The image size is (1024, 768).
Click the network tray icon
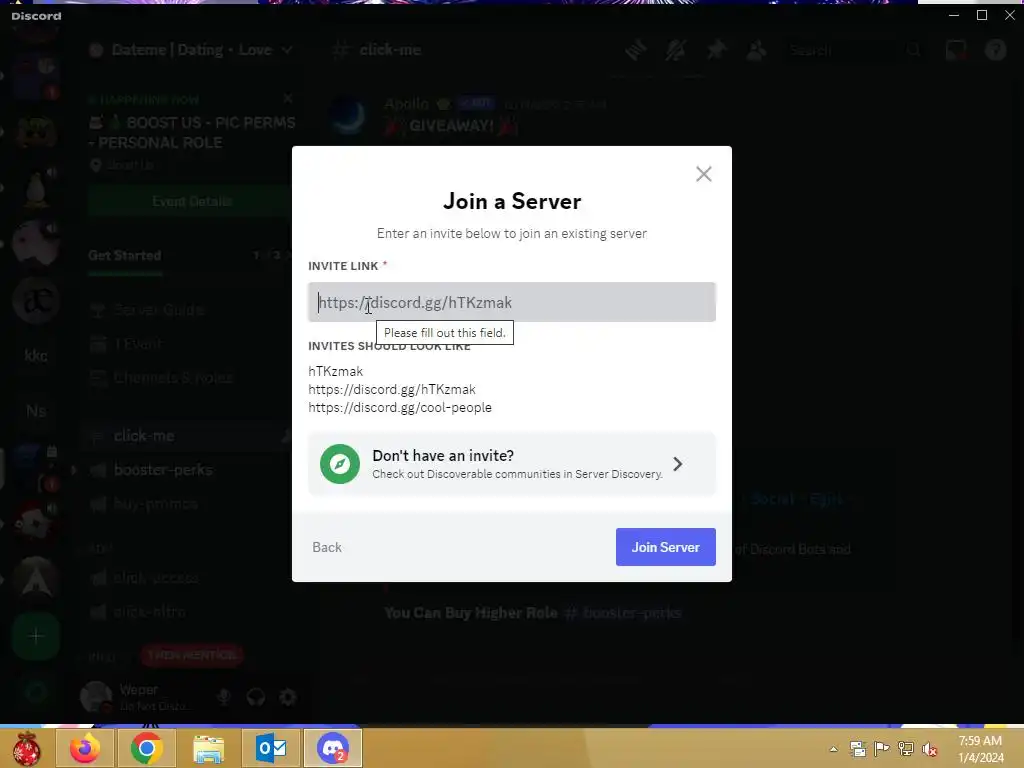(906, 749)
